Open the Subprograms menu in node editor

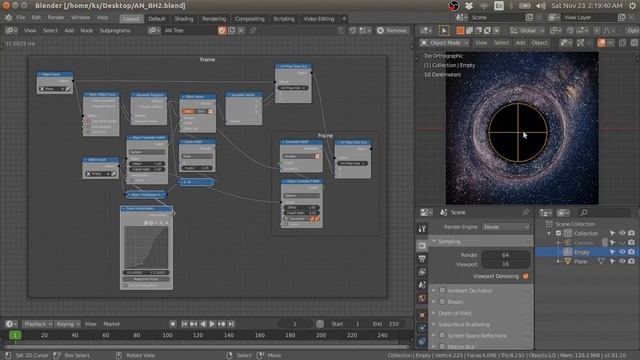click(x=115, y=31)
